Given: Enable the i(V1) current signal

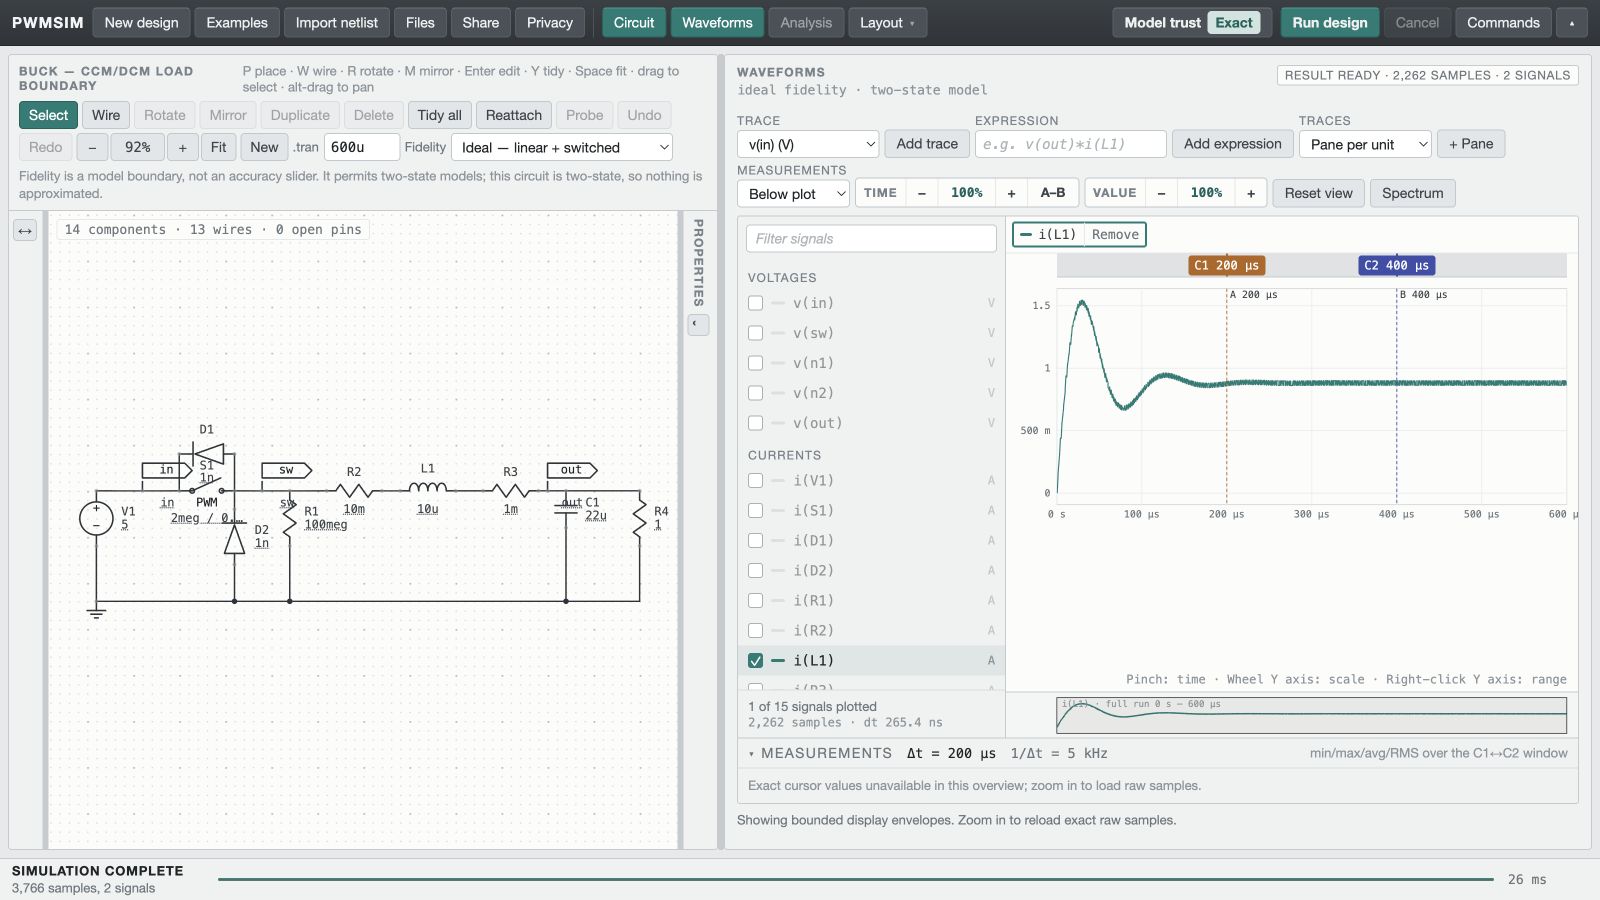Looking at the screenshot, I should pos(755,481).
